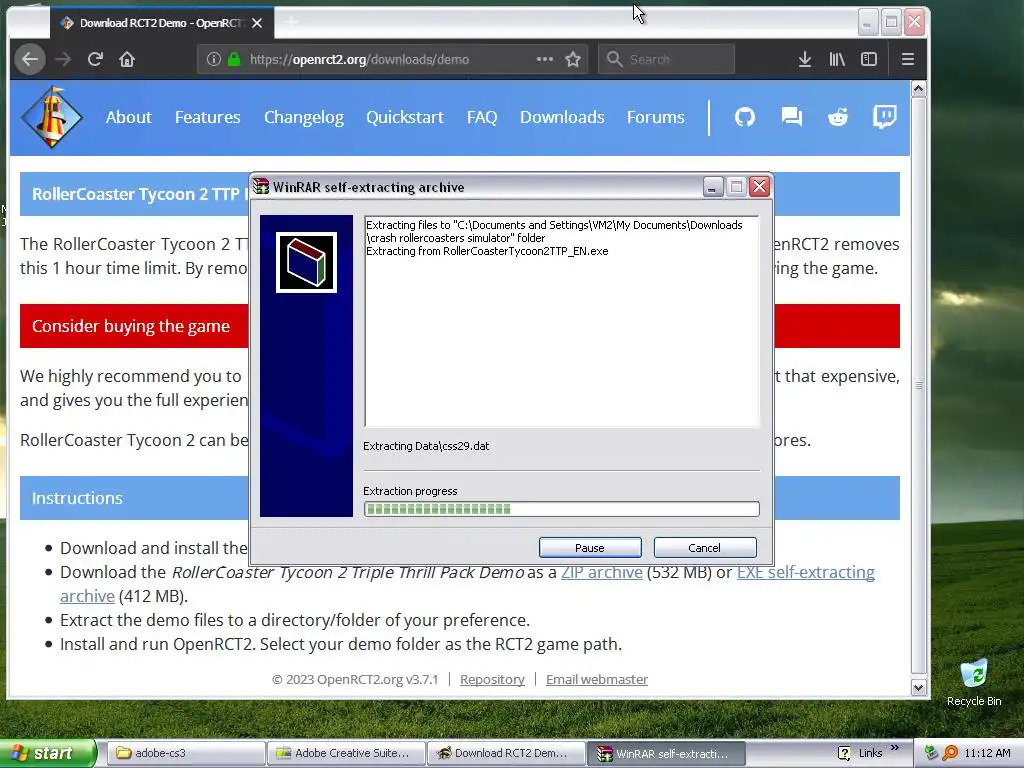Open the About page in site navigation
Image resolution: width=1024 pixels, height=768 pixels.
[129, 117]
